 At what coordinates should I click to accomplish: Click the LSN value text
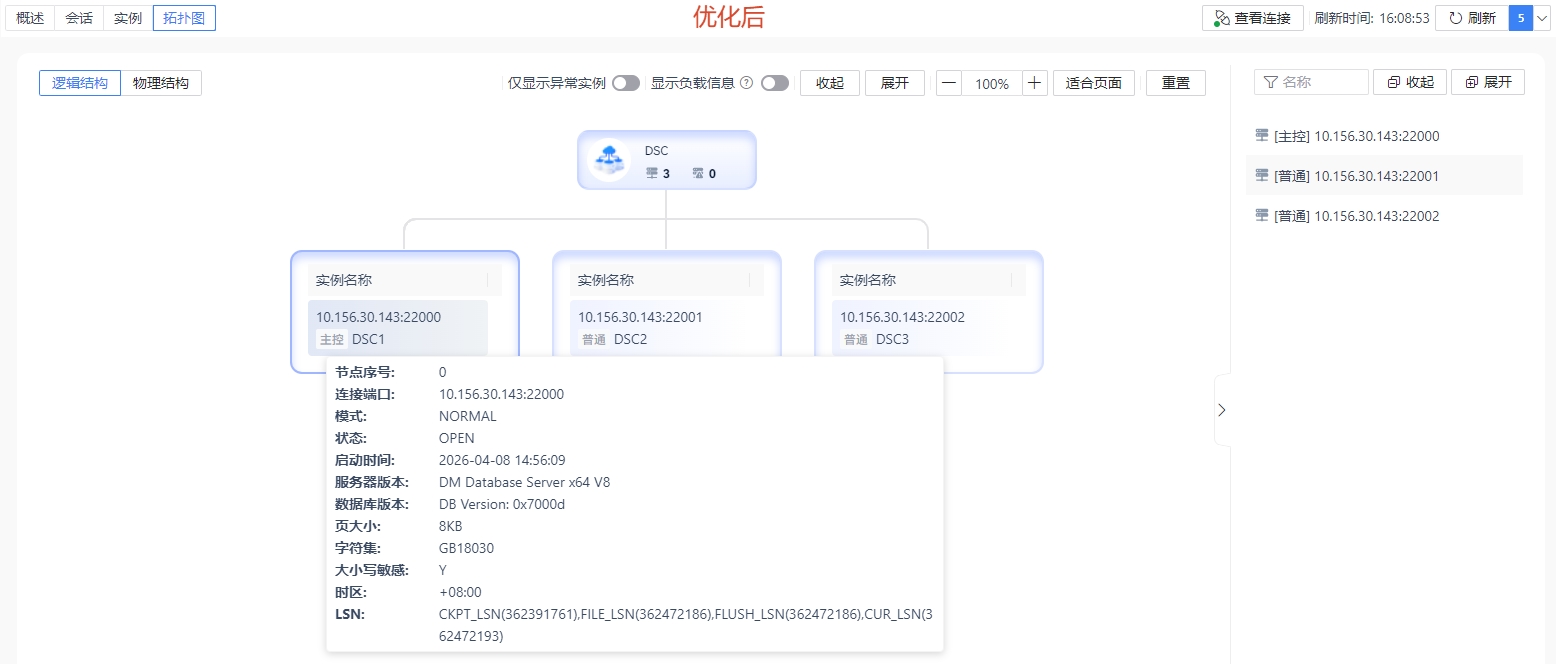click(685, 625)
